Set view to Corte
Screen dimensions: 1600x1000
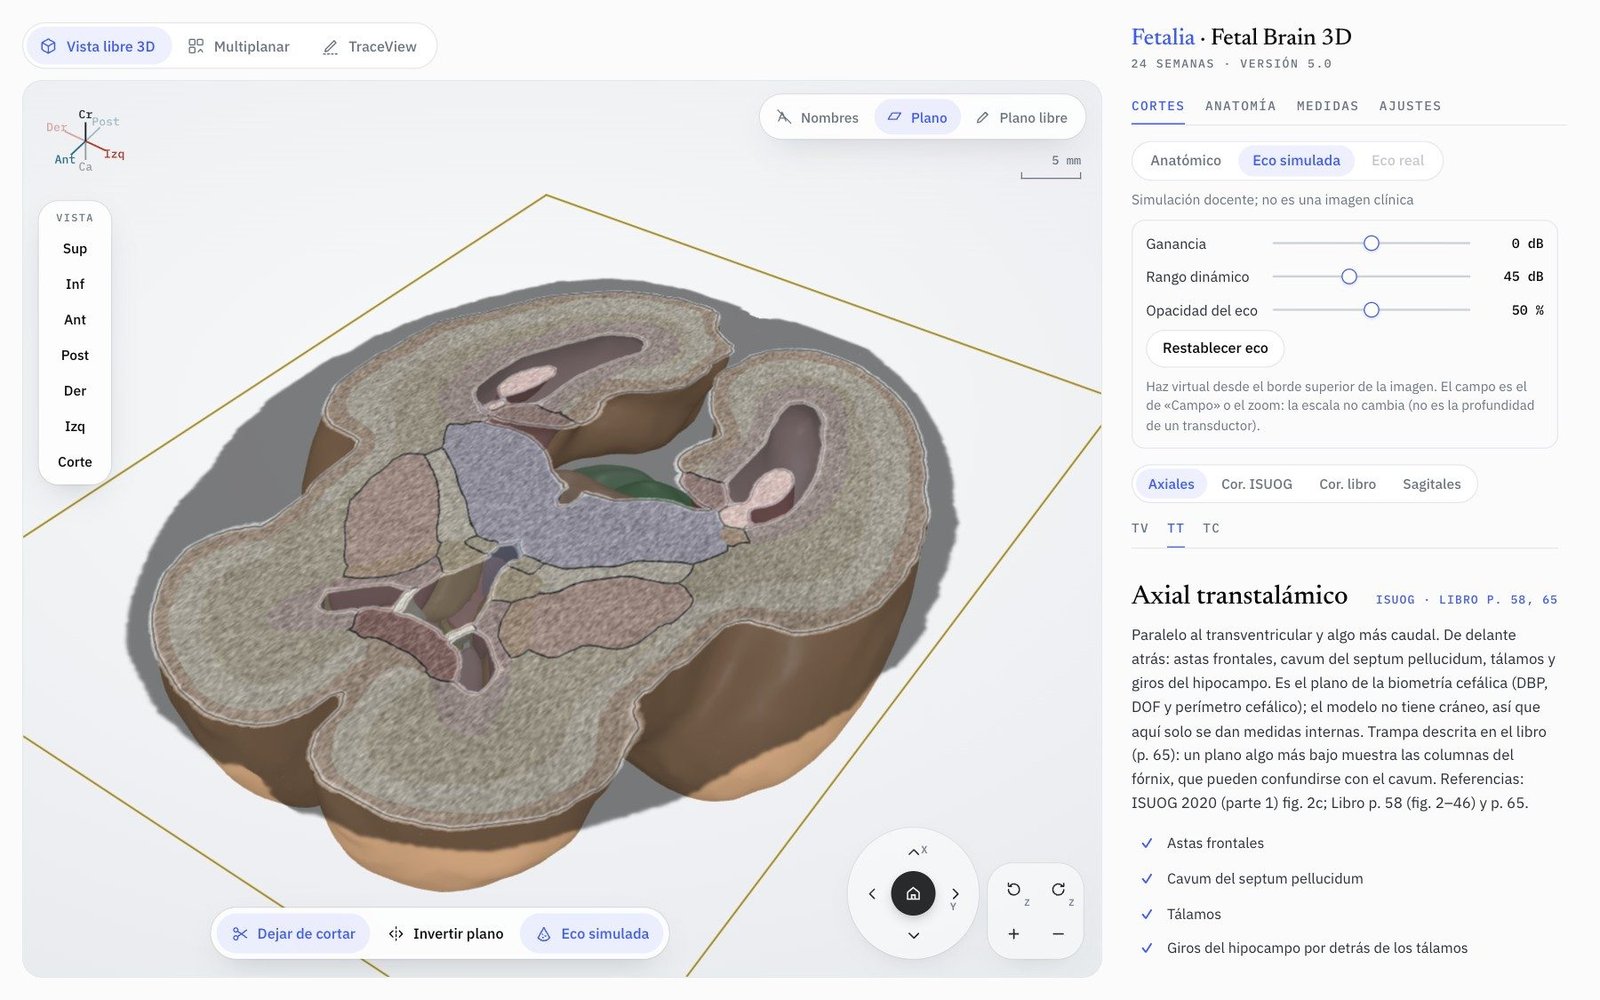[x=75, y=462]
